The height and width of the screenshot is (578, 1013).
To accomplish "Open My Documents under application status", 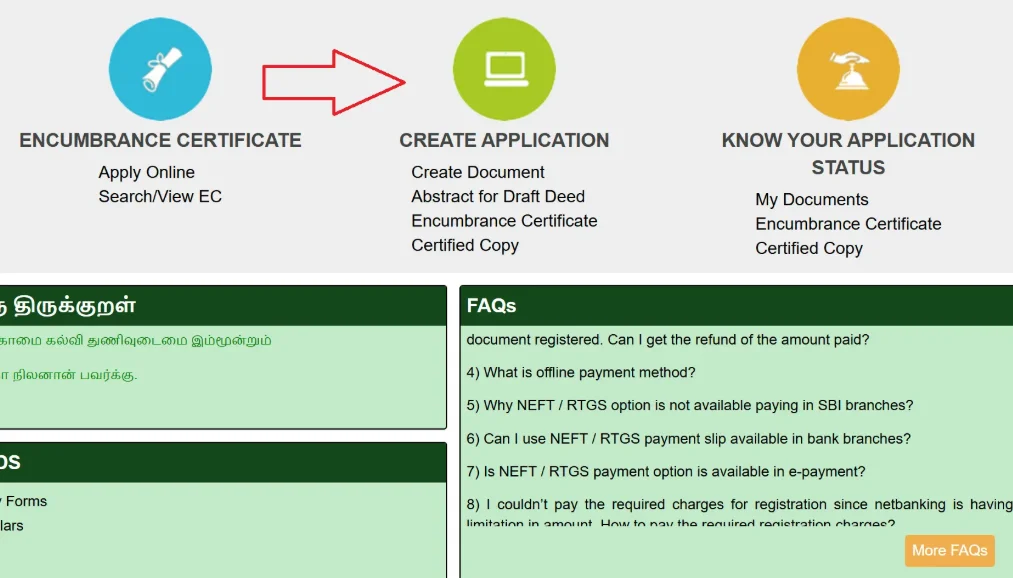I will click(812, 200).
